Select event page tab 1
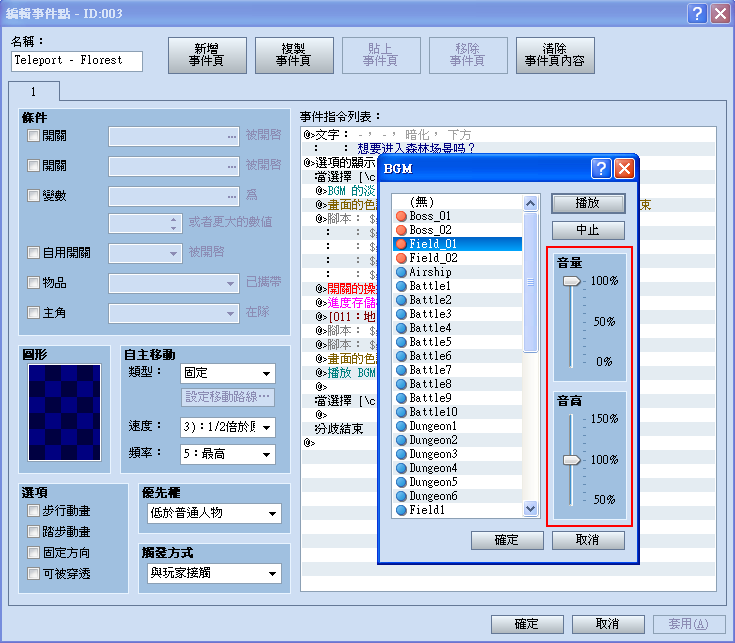The height and width of the screenshot is (643, 735). (34, 91)
